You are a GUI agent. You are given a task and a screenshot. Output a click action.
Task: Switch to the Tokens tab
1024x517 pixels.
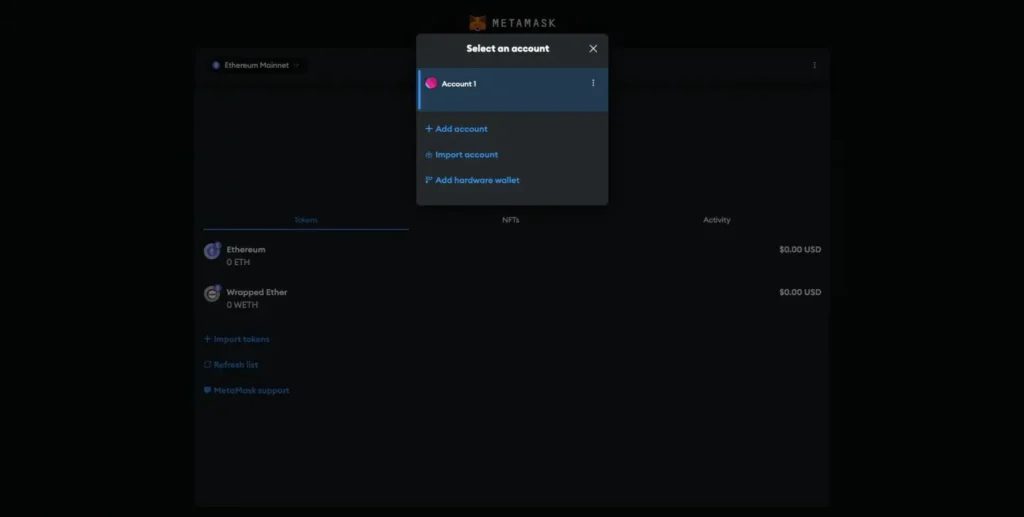click(x=306, y=220)
